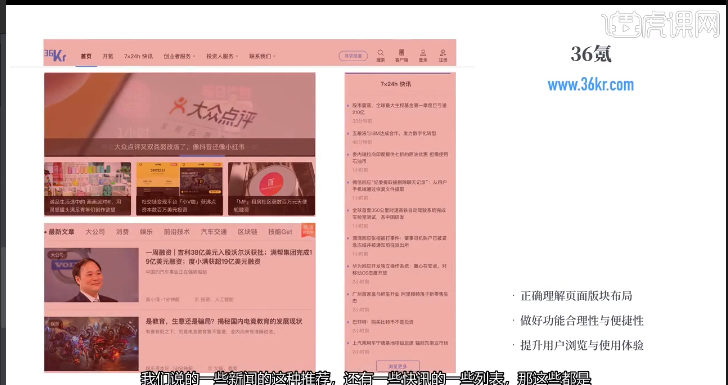Click the www.36kr.com link

(591, 85)
